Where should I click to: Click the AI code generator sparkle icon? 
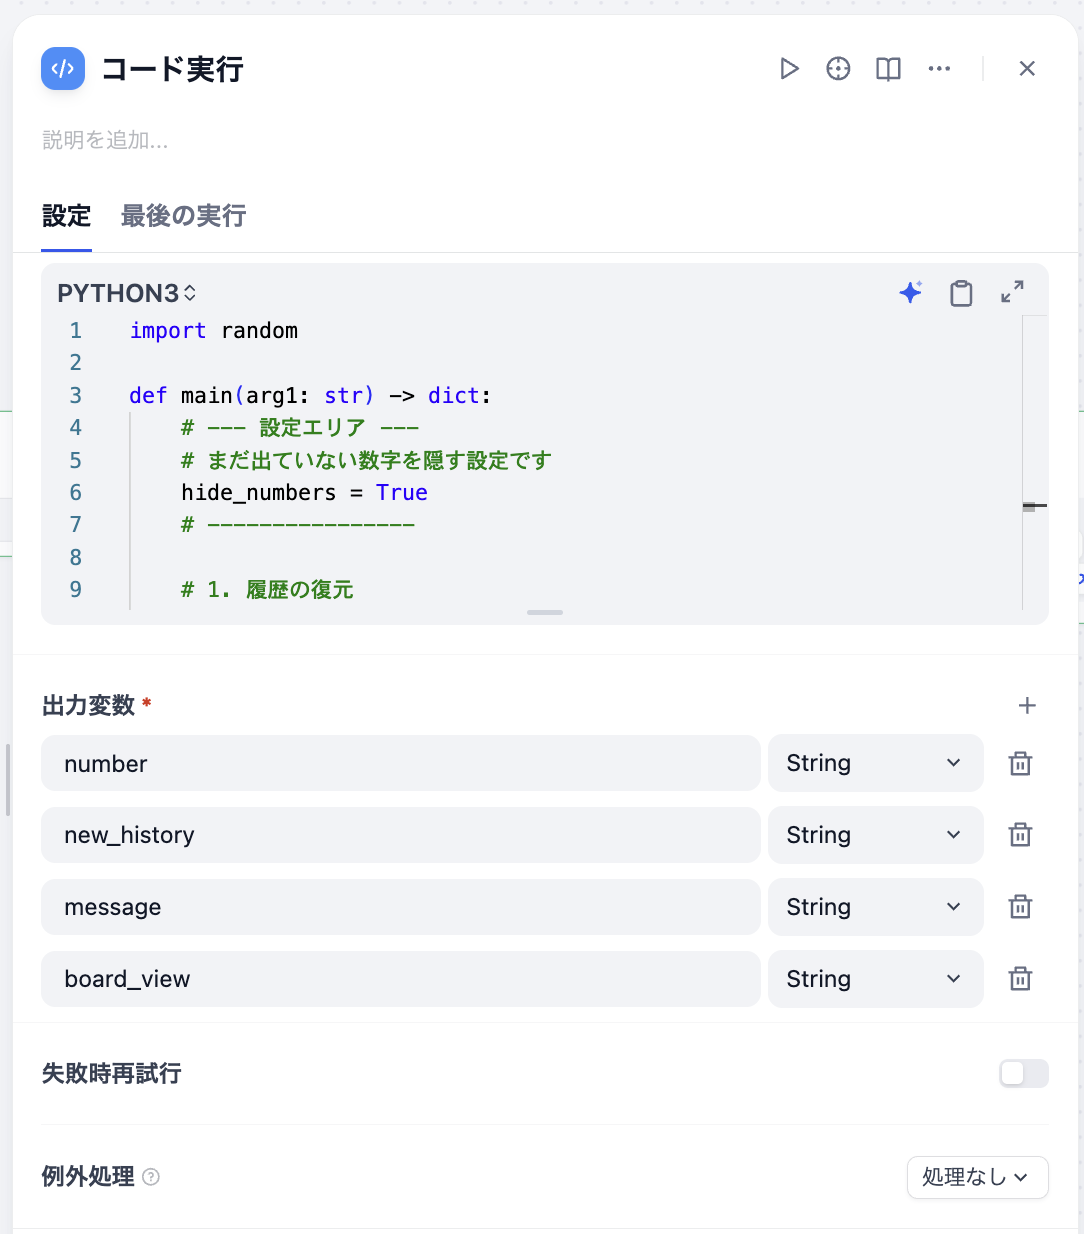(x=910, y=292)
